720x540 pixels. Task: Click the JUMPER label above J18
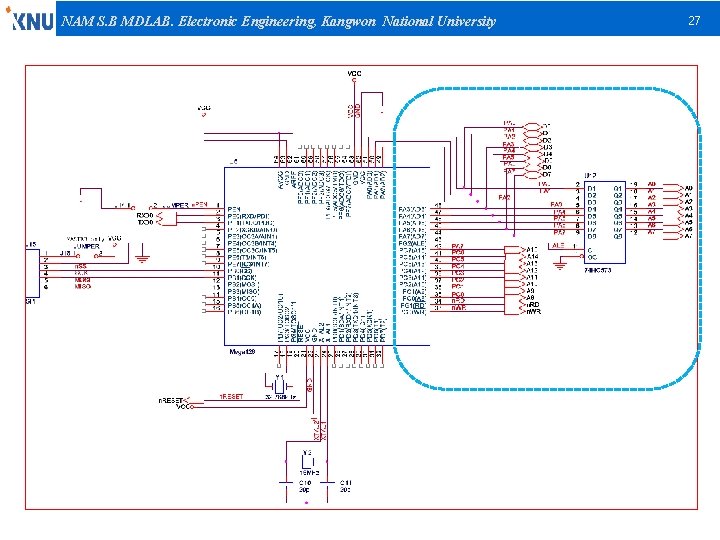[86, 246]
